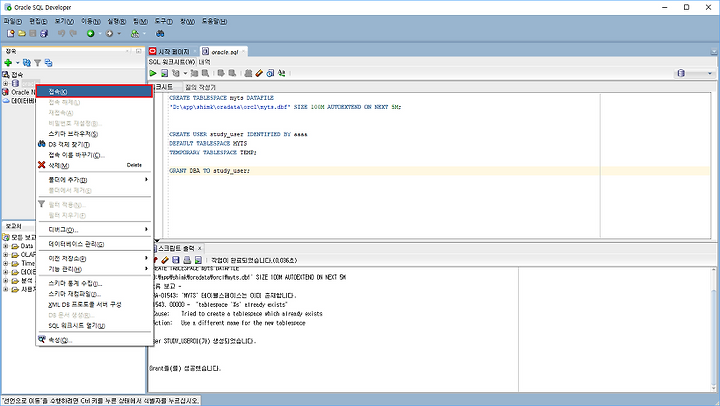
Task: Click the binoculars Find DB object toolbar icon
Action: coord(160,34)
